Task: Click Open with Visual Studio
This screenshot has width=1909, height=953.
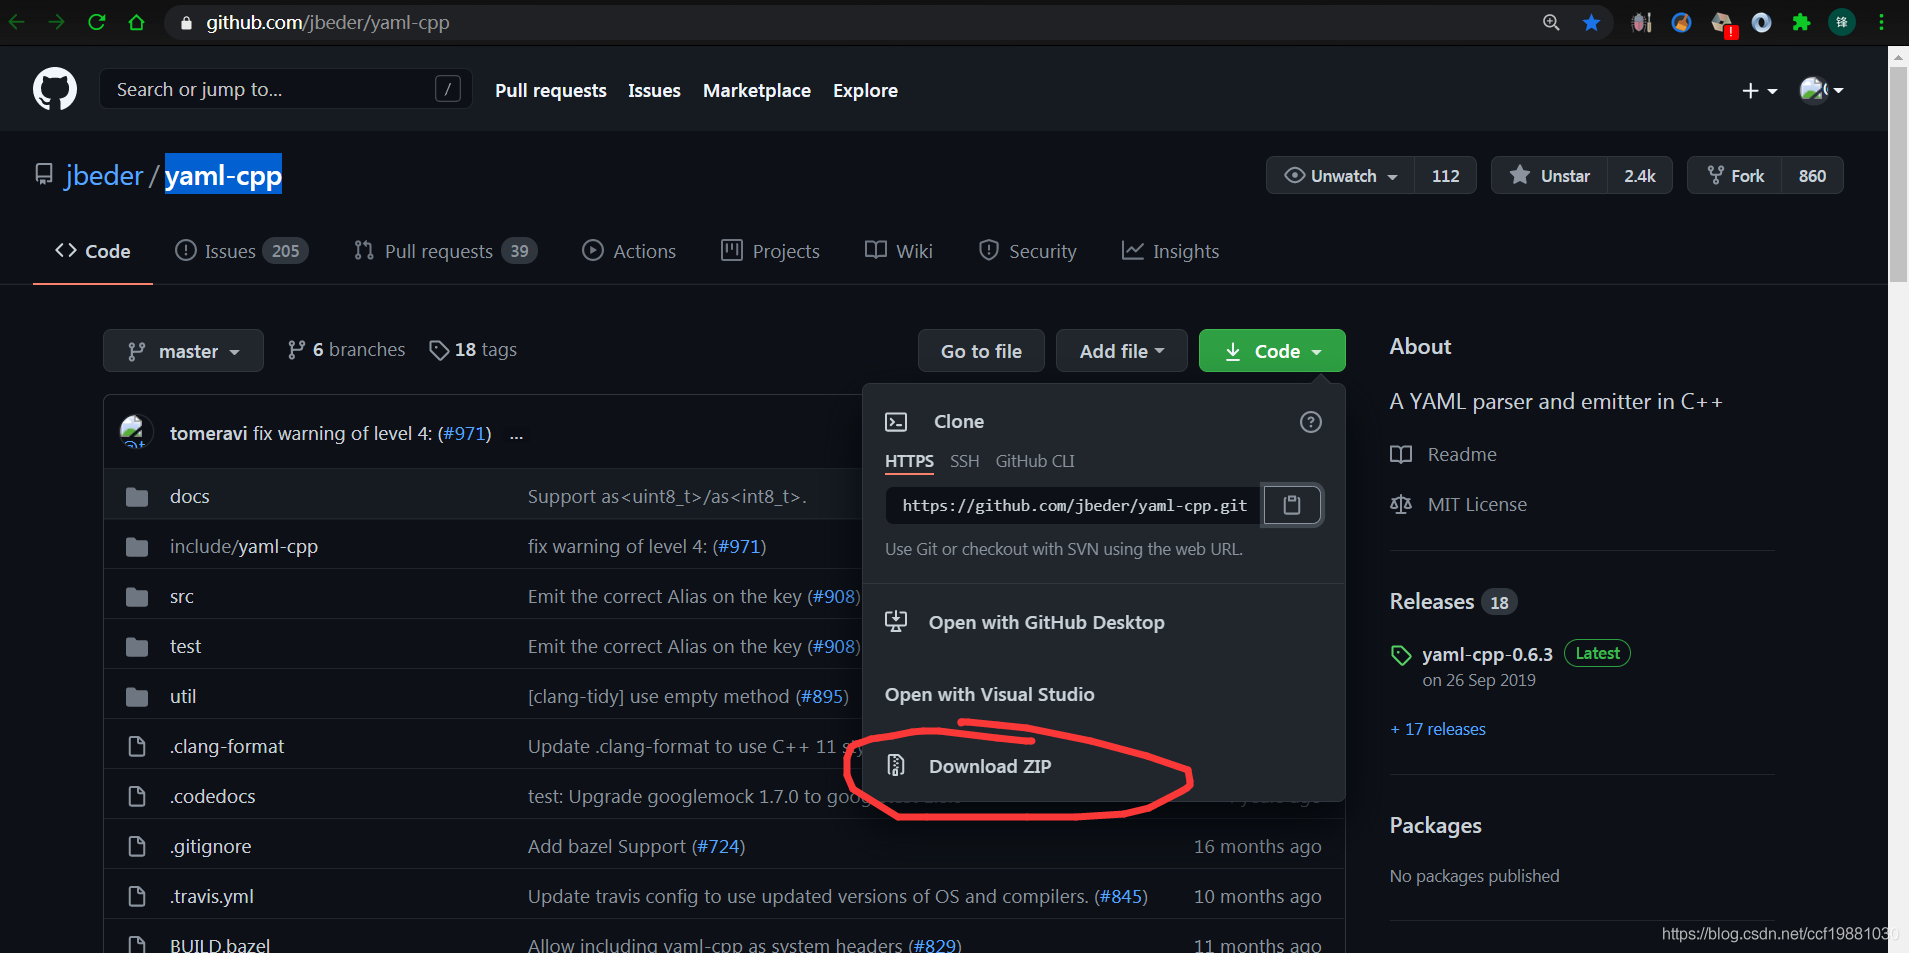Action: [x=989, y=694]
